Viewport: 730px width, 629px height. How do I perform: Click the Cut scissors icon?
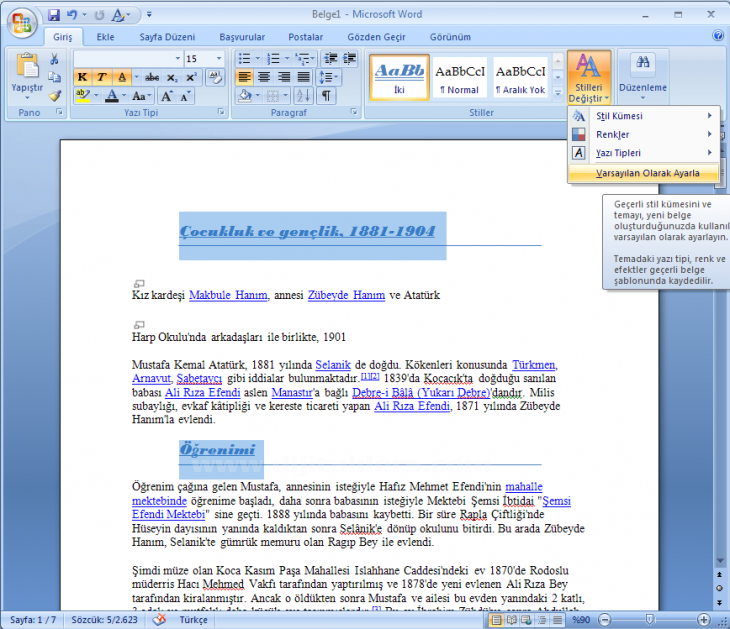[54, 60]
